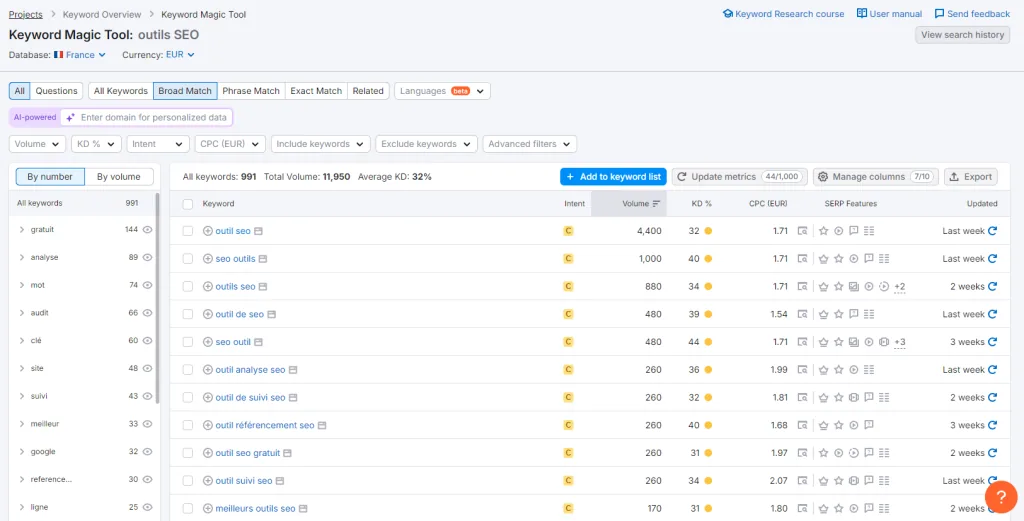The height and width of the screenshot is (521, 1024).
Task: Show +3 more SERP features for 'seo outil'
Action: [x=899, y=342]
